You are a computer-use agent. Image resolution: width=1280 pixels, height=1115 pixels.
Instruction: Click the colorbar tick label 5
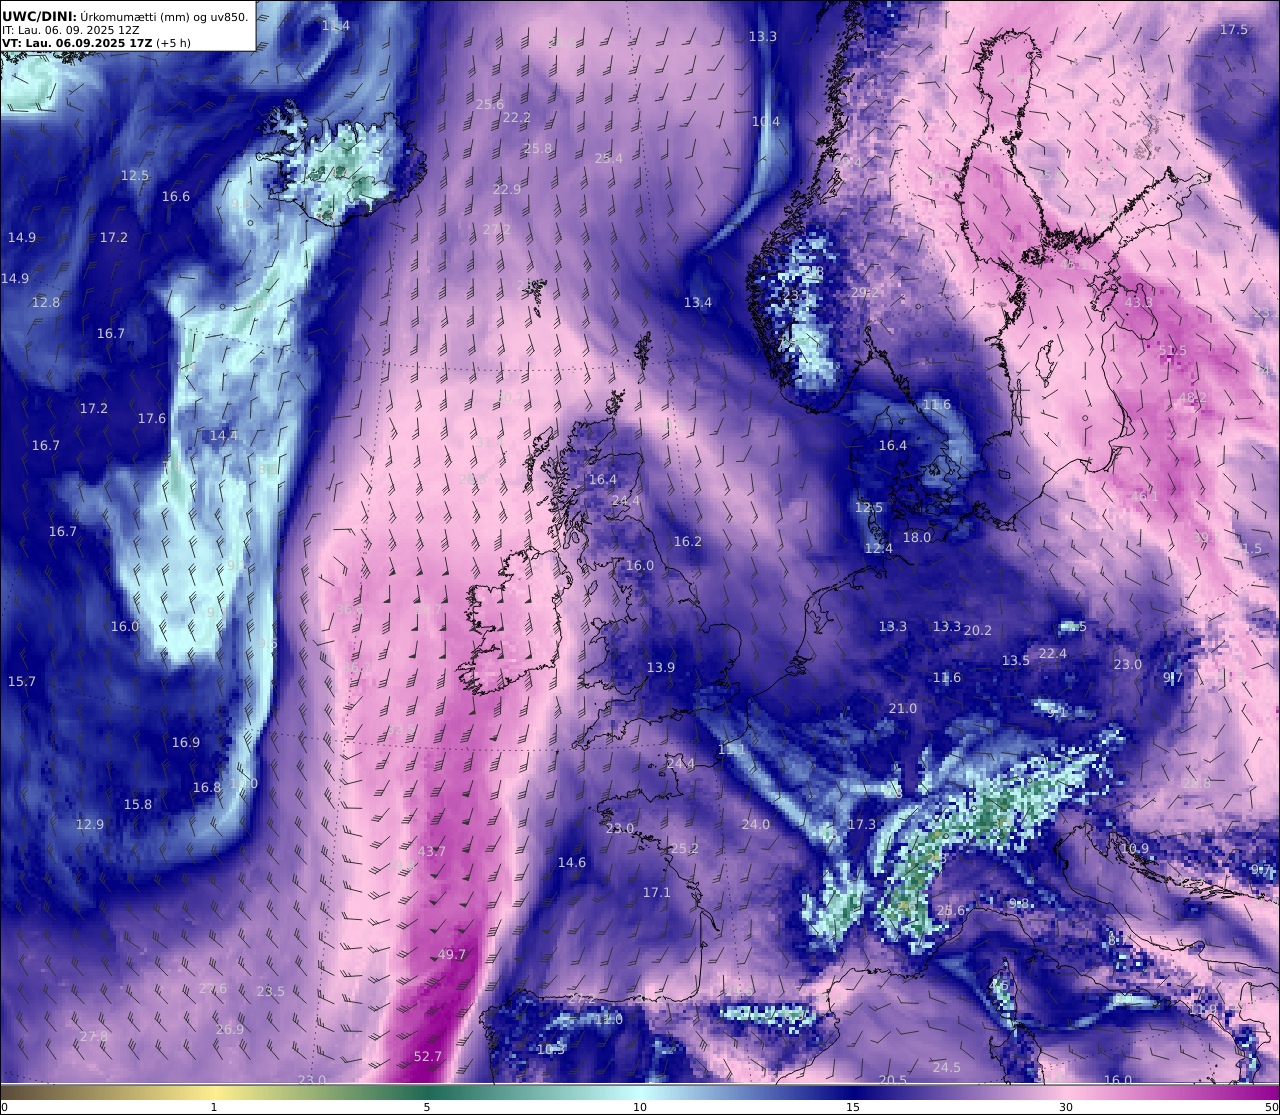click(427, 1107)
